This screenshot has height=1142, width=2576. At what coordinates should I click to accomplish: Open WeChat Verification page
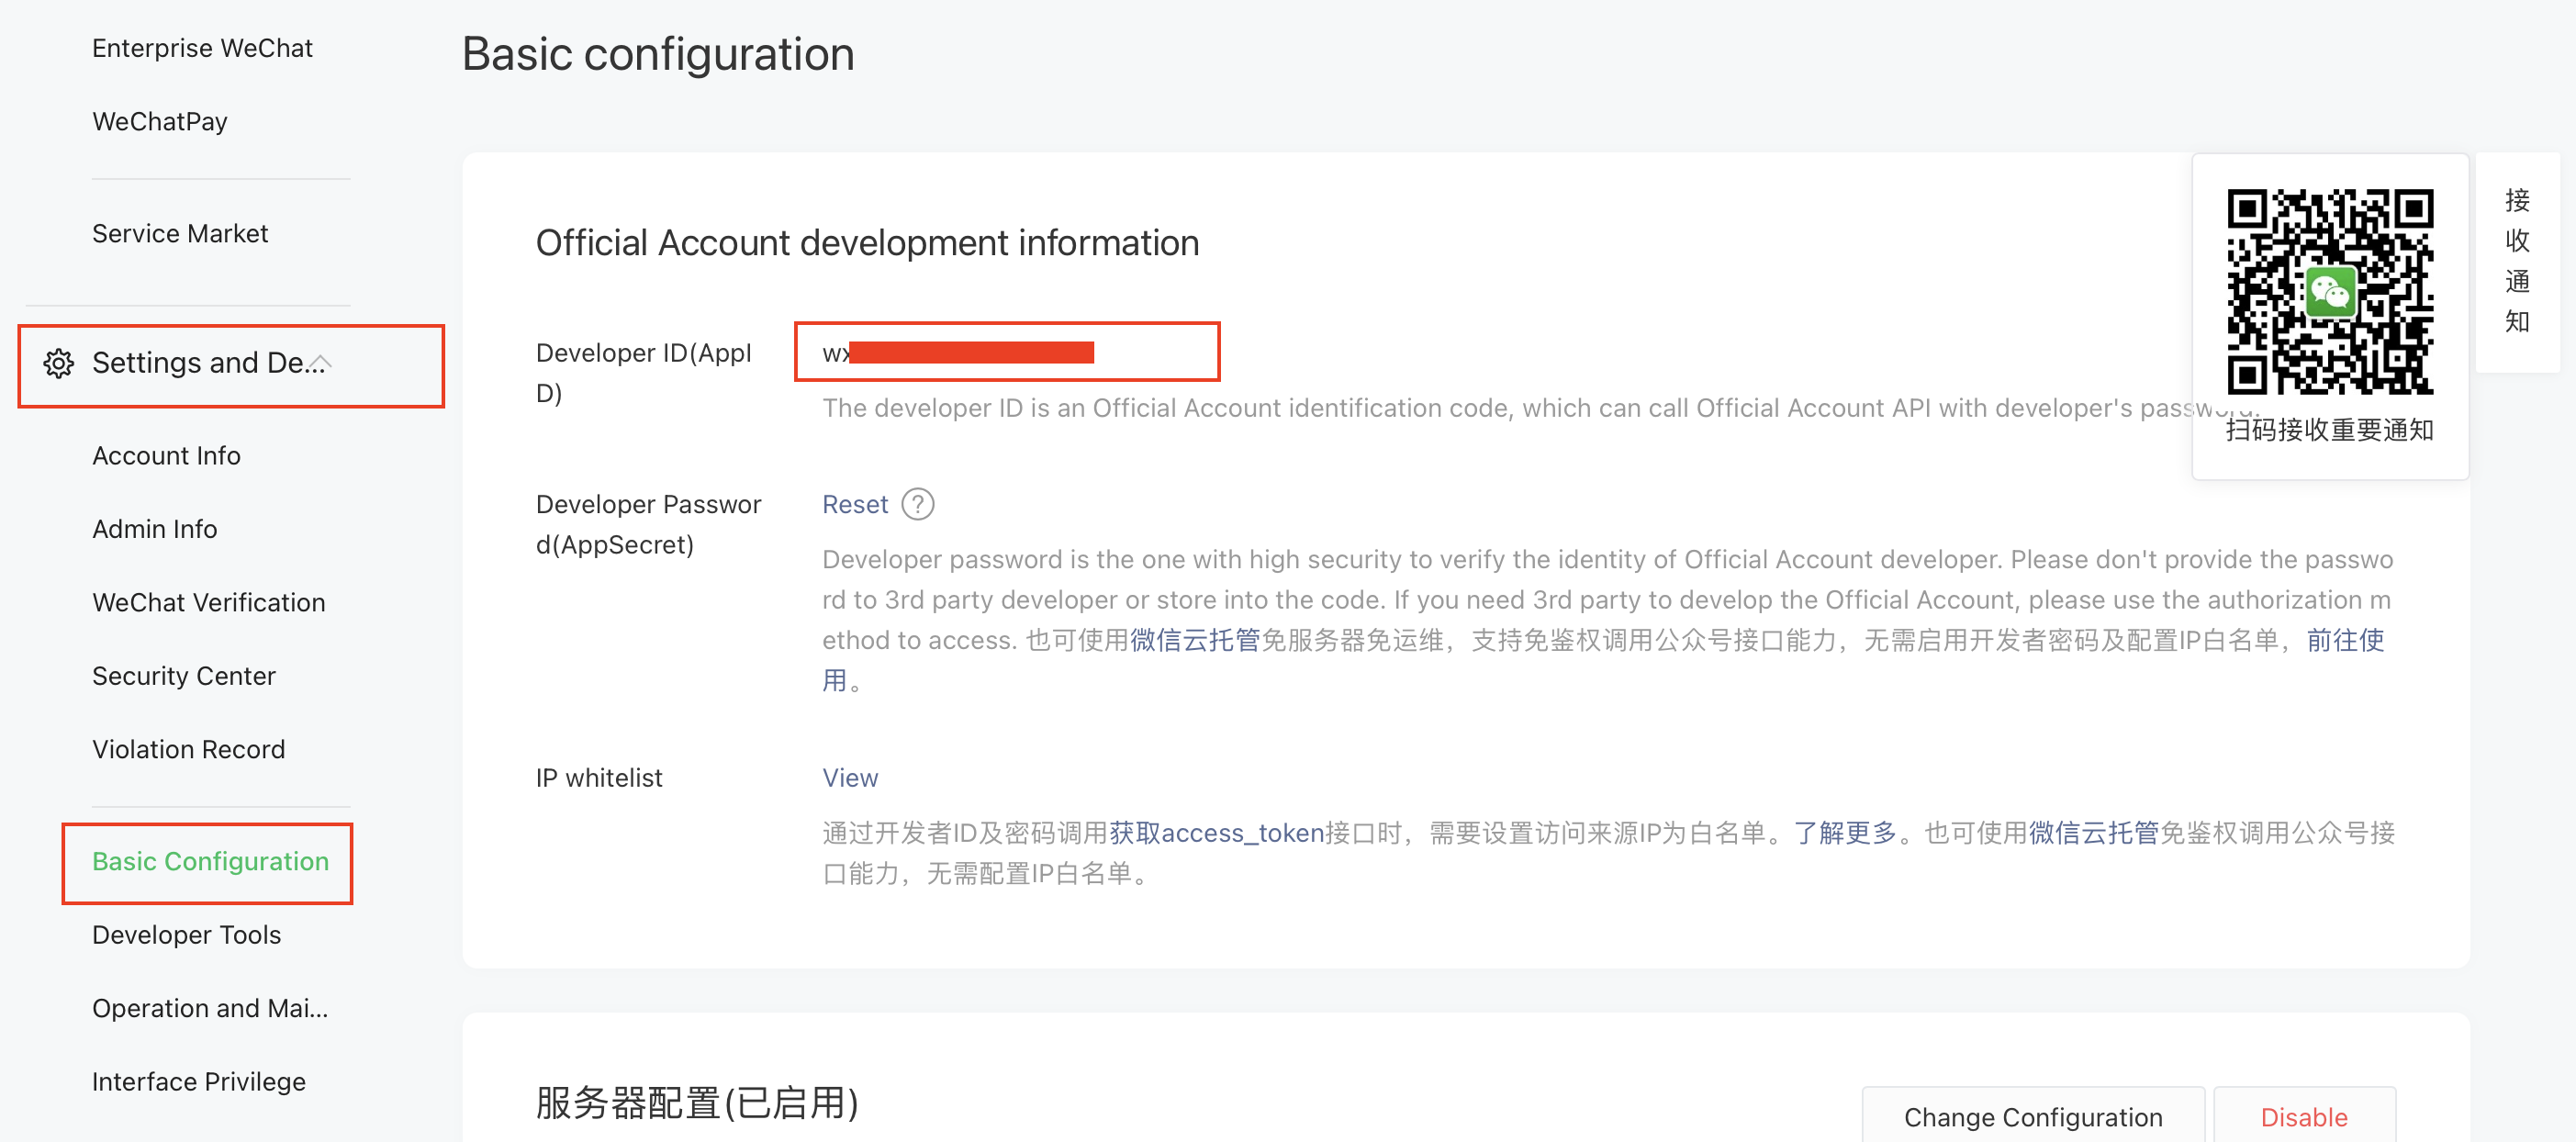click(x=208, y=602)
